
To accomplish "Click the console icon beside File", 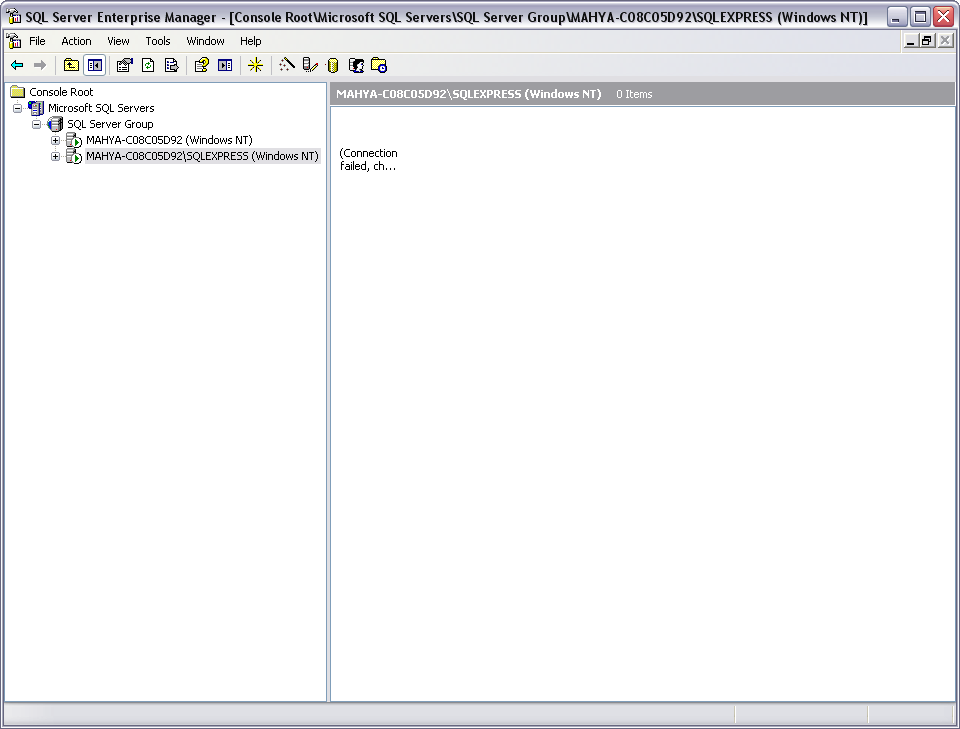I will click(13, 41).
